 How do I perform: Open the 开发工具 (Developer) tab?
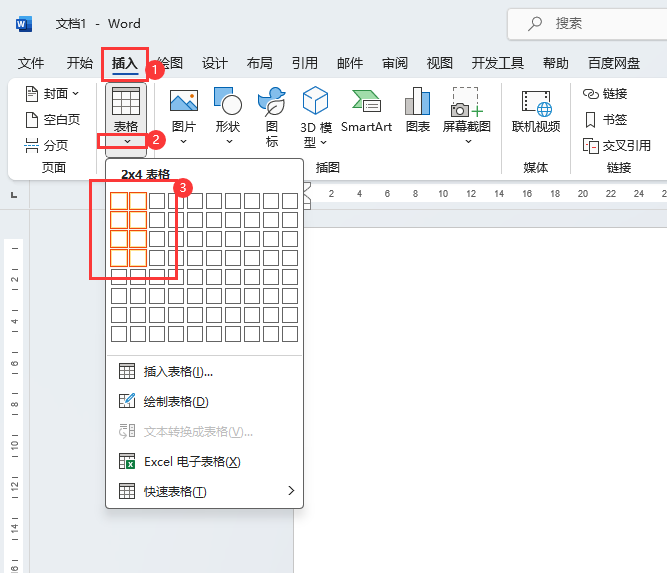tap(497, 63)
